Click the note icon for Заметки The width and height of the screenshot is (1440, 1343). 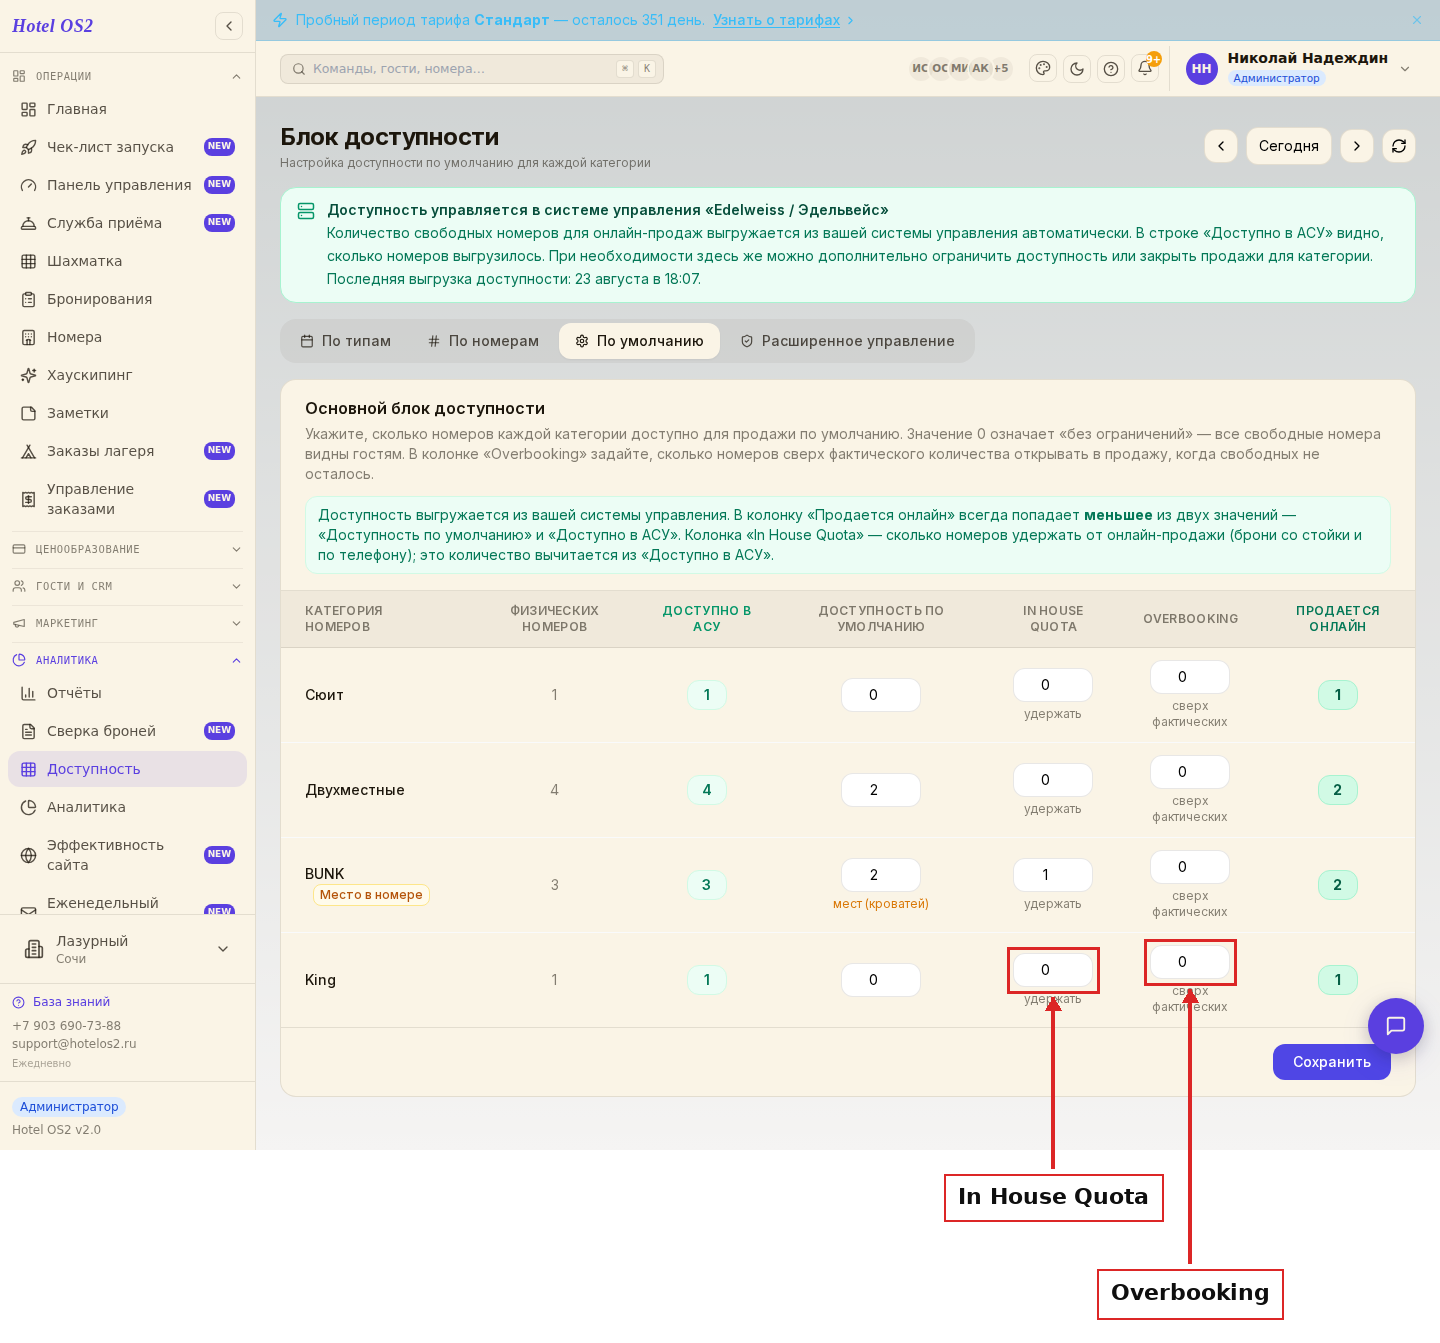(29, 413)
